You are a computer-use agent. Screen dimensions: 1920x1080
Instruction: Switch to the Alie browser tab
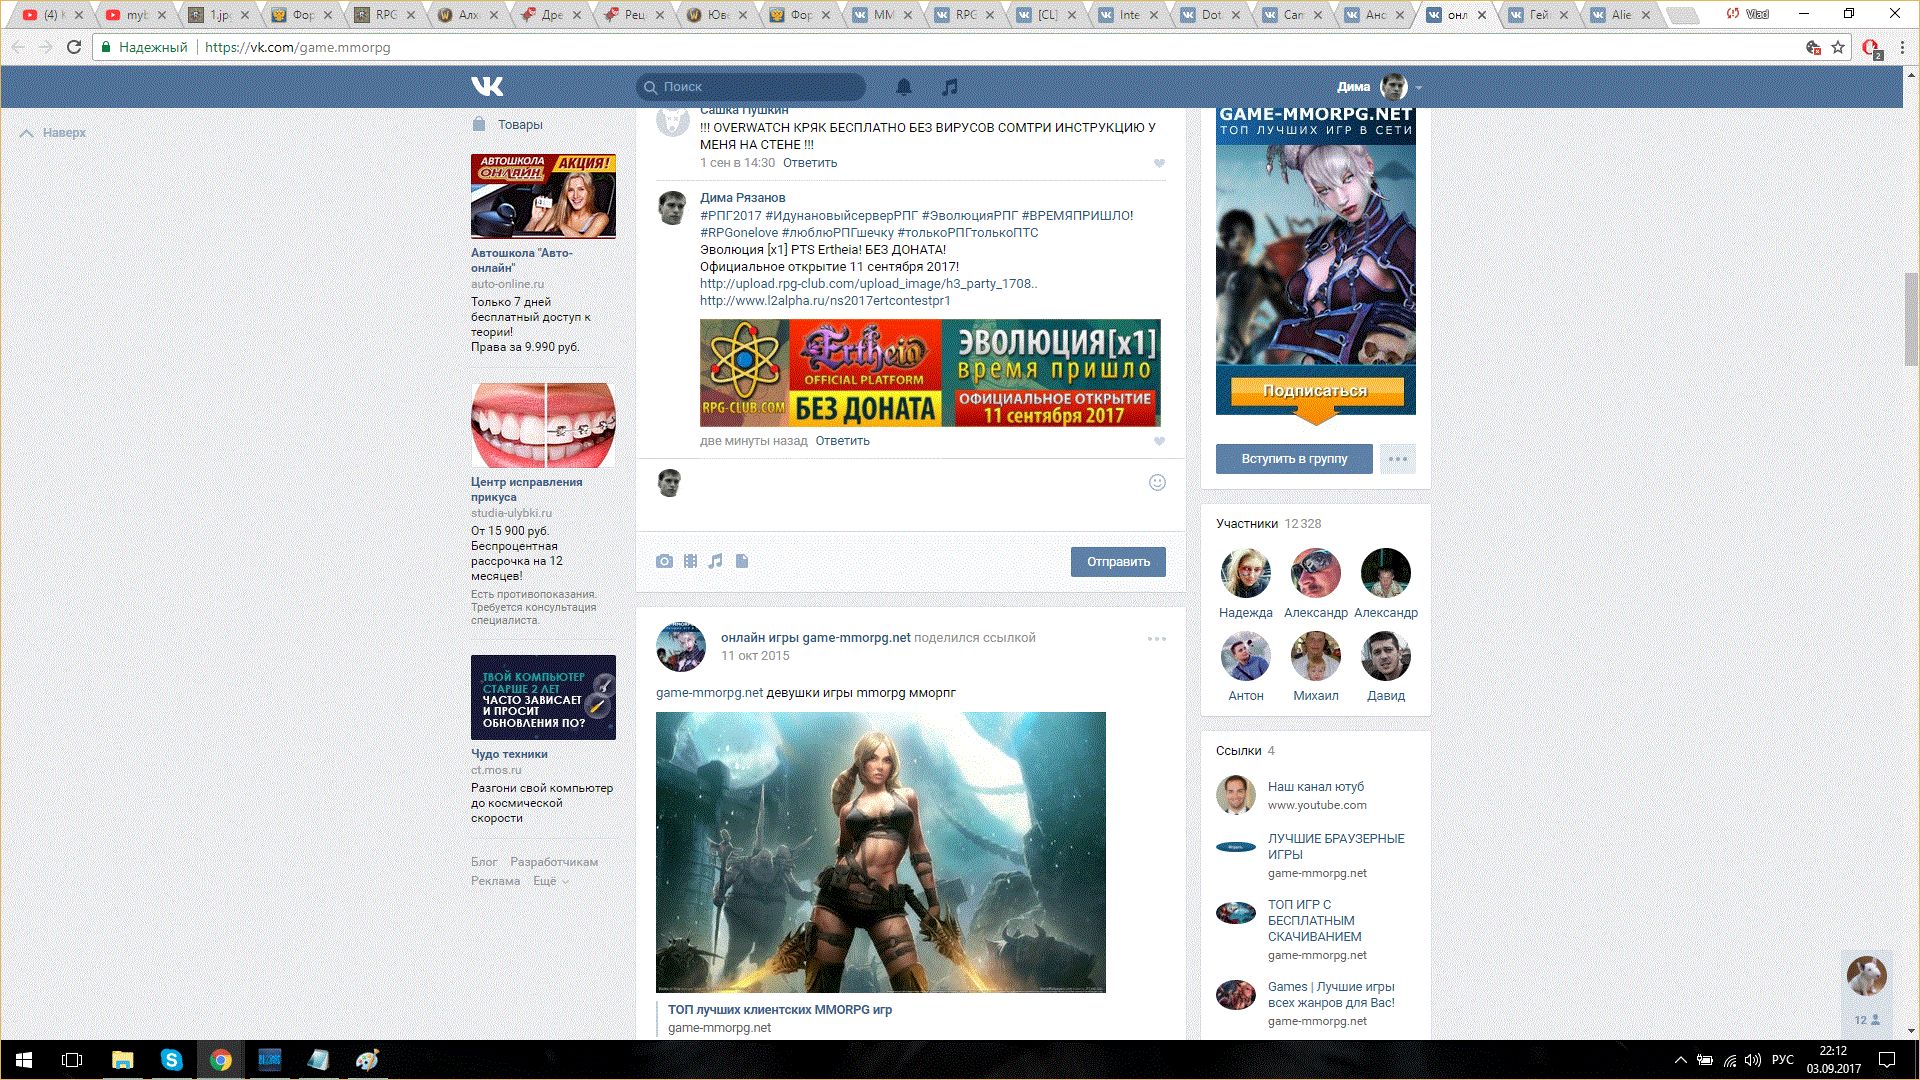click(1622, 15)
